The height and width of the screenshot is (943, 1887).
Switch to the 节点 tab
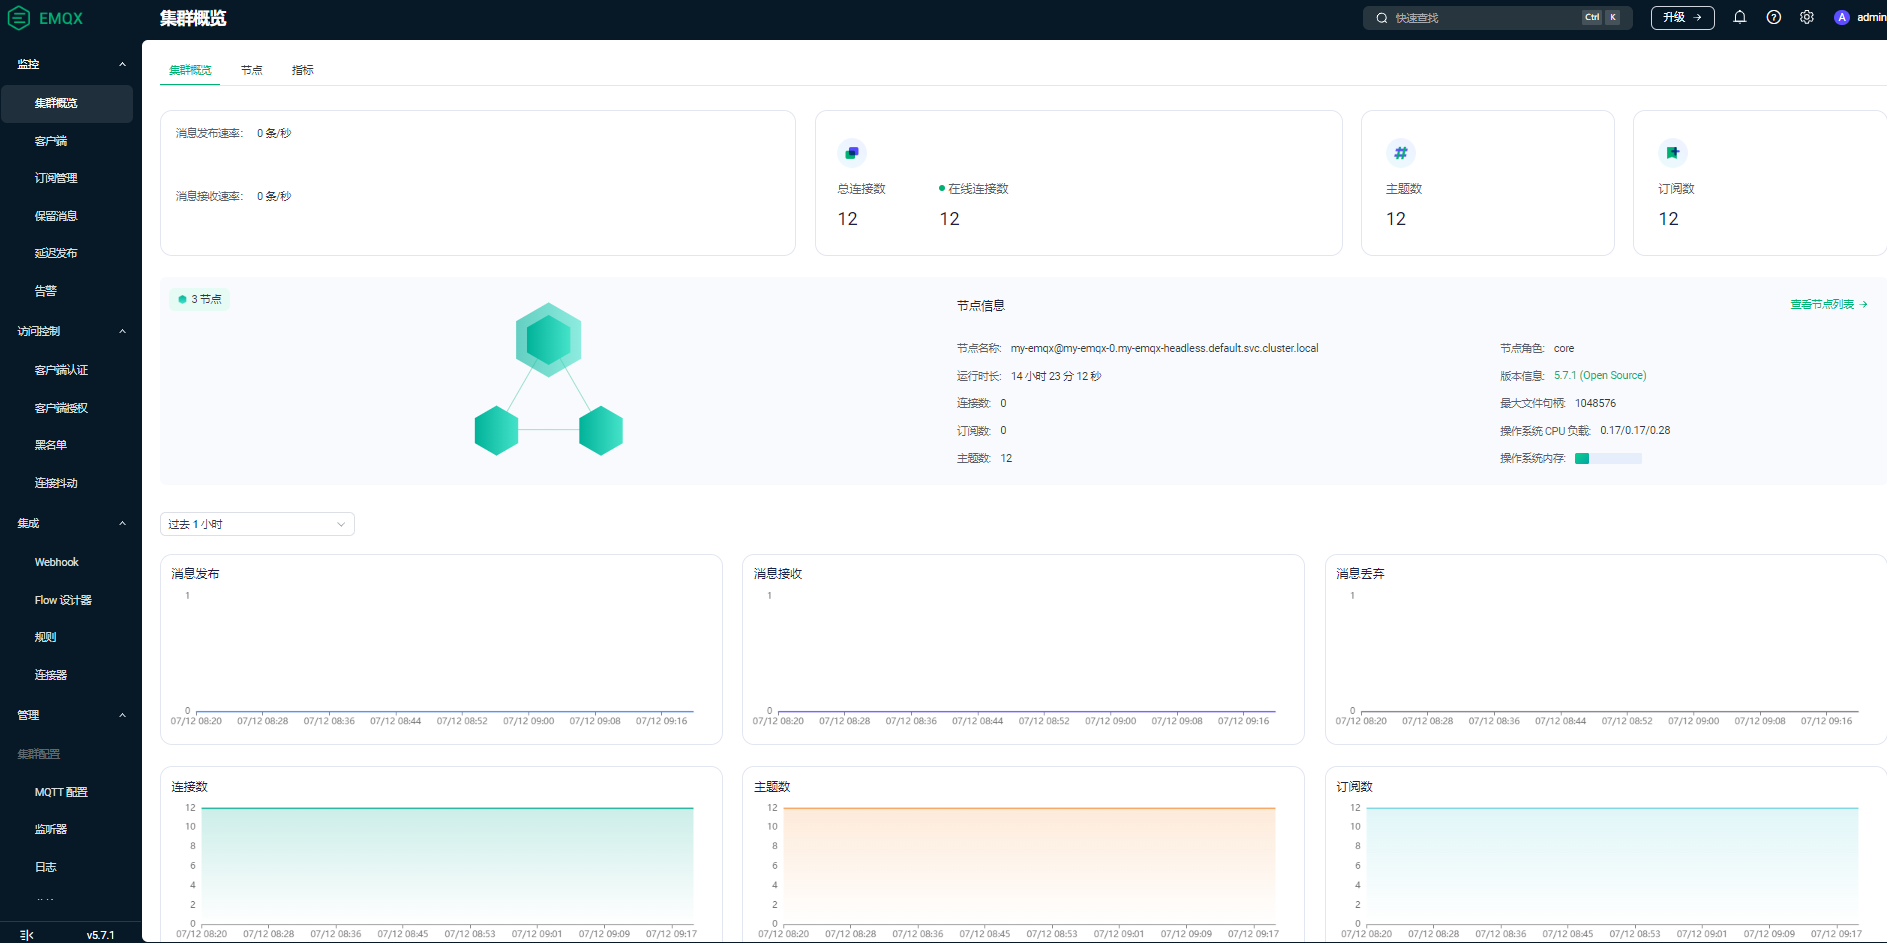click(x=251, y=70)
